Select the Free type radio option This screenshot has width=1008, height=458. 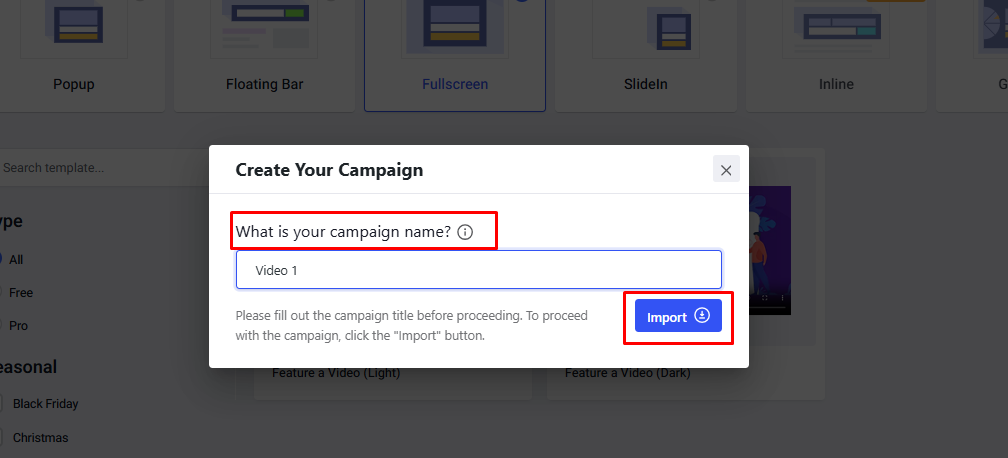[x=3, y=293]
